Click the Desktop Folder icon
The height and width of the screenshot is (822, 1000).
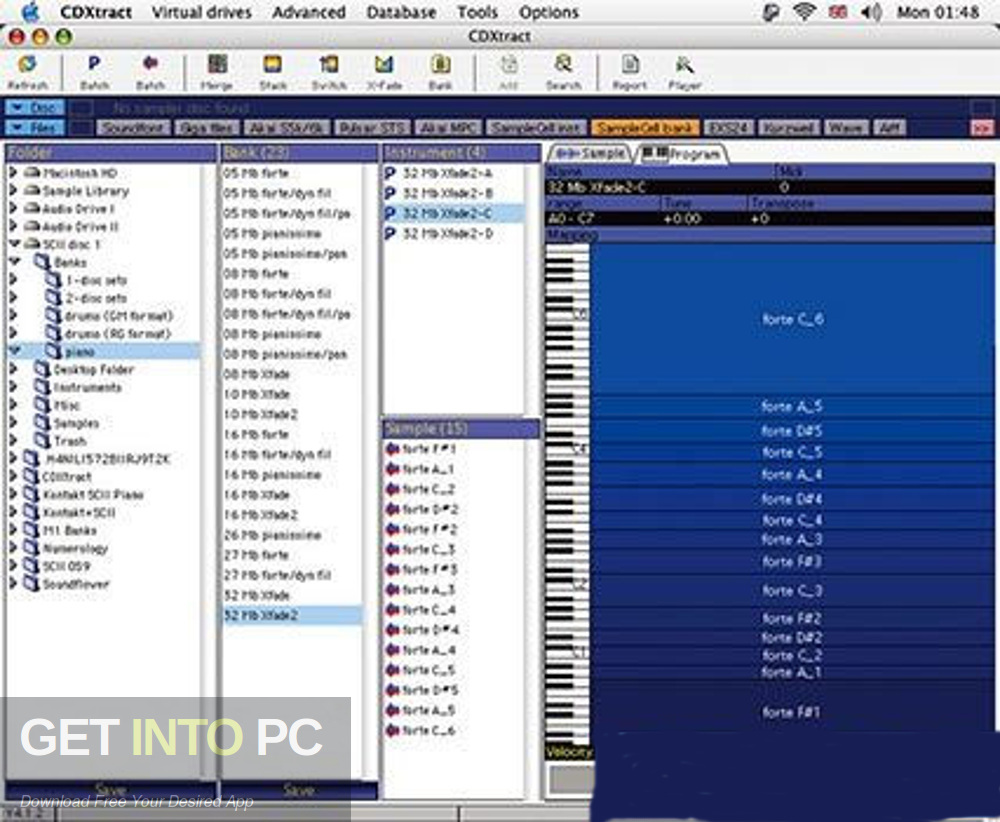tap(42, 369)
